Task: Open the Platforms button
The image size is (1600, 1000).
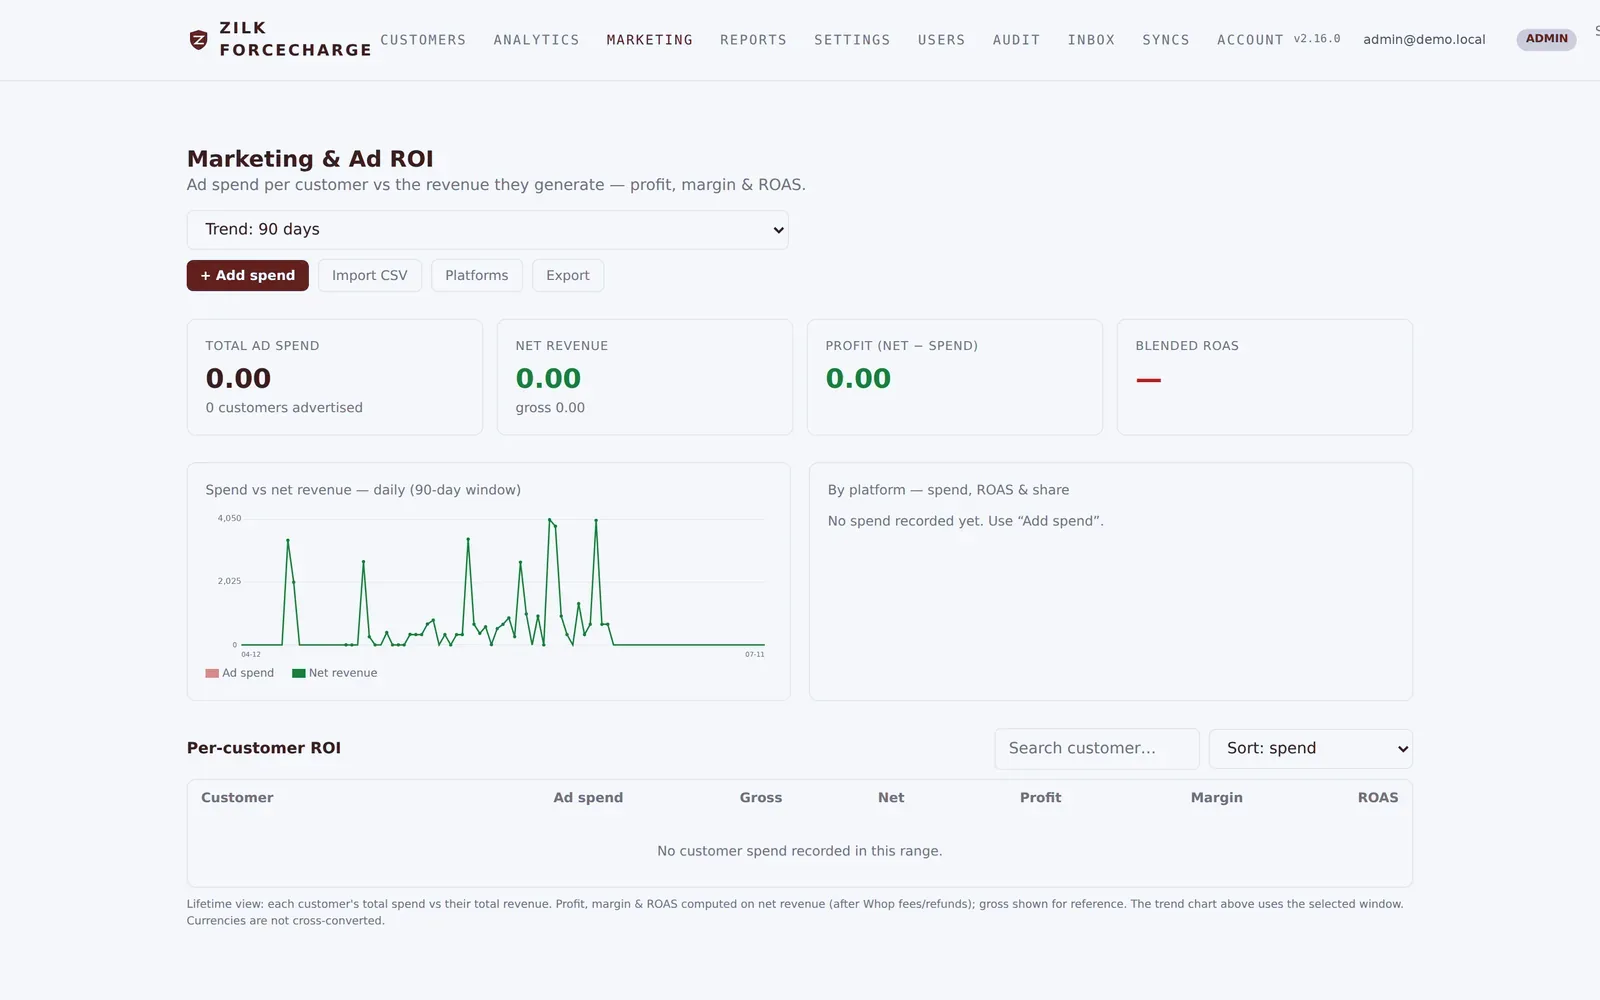Action: coord(476,275)
